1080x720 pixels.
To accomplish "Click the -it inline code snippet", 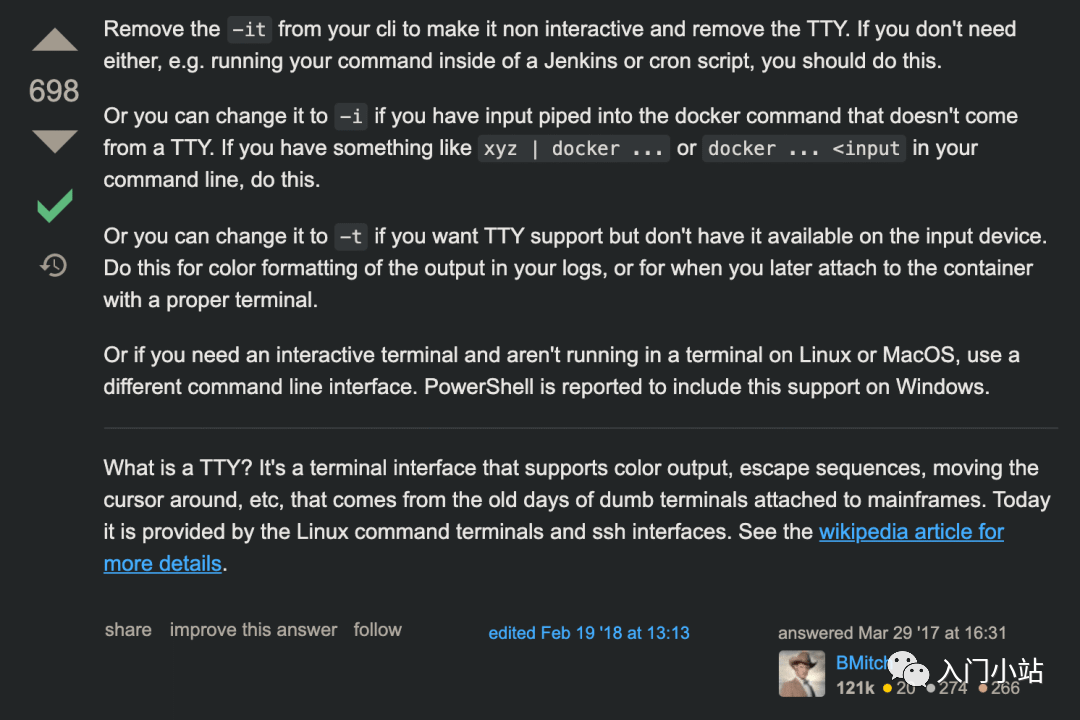I will point(248,30).
